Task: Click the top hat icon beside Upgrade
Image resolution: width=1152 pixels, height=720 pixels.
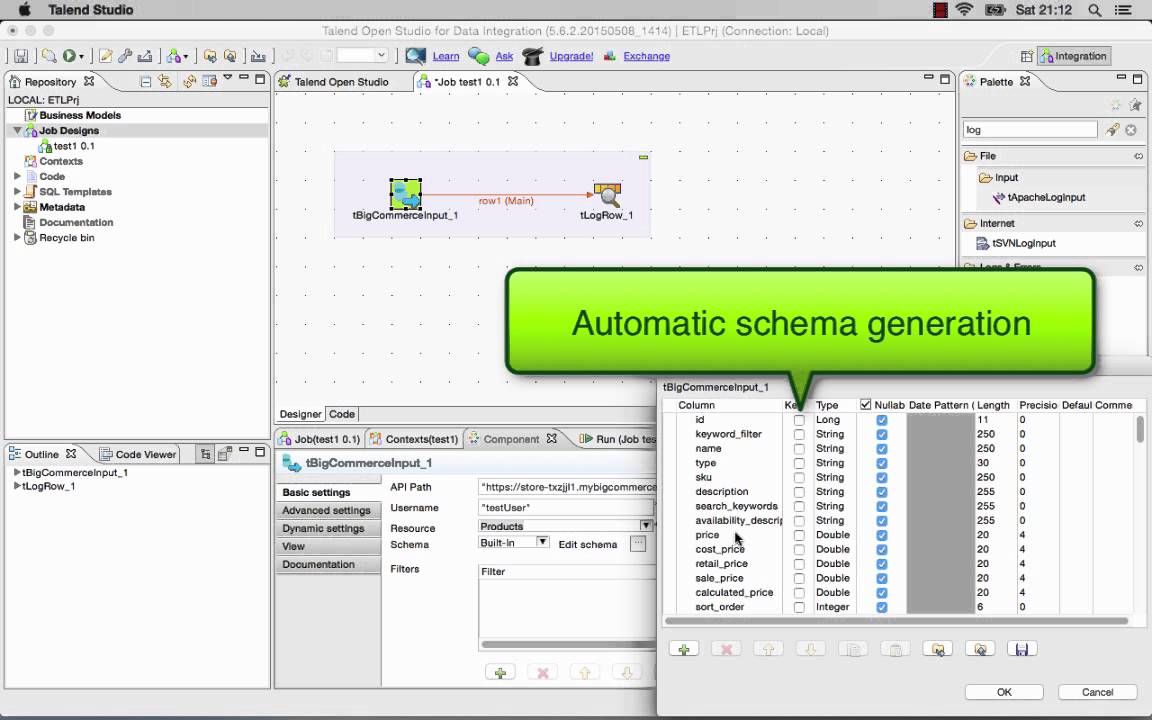Action: pos(533,56)
